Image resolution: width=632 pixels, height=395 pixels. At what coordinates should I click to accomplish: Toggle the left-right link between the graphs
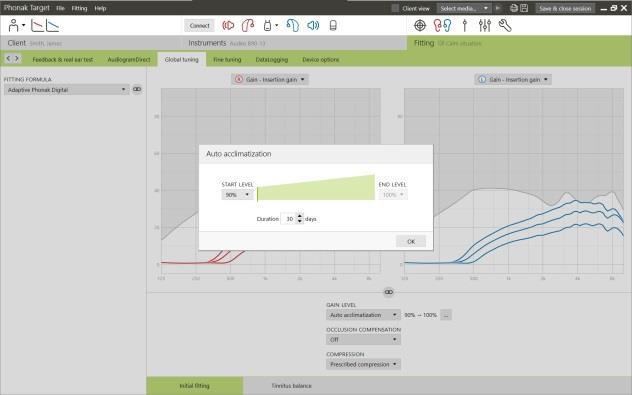tap(389, 292)
